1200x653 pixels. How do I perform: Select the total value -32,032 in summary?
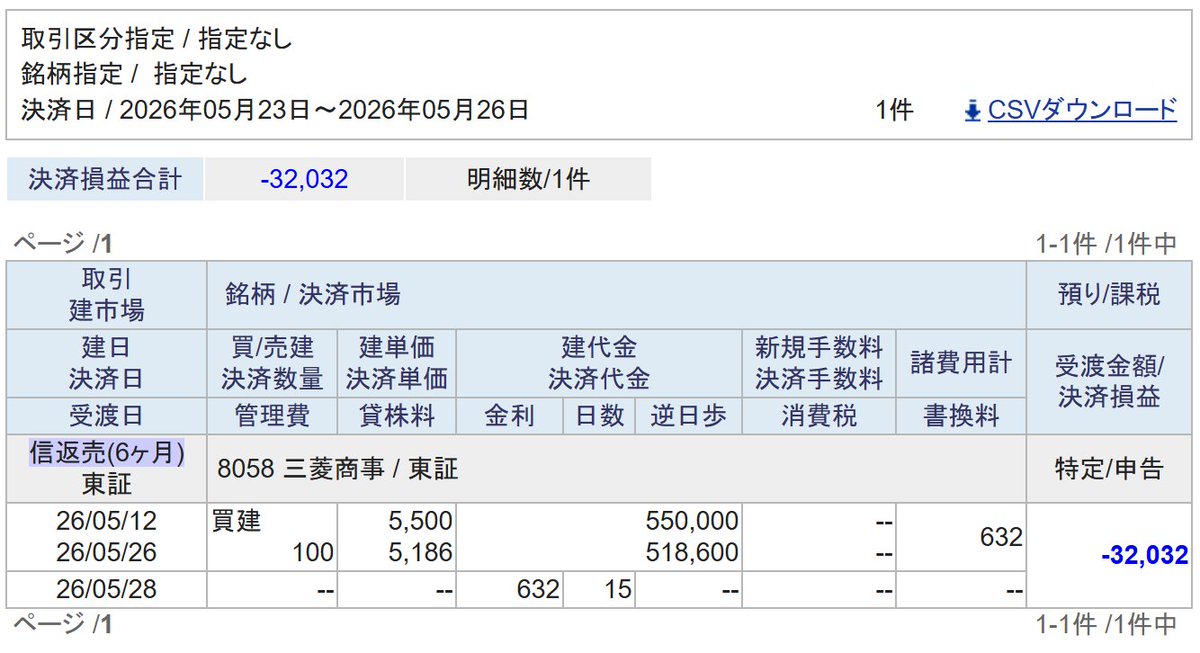[x=304, y=180]
